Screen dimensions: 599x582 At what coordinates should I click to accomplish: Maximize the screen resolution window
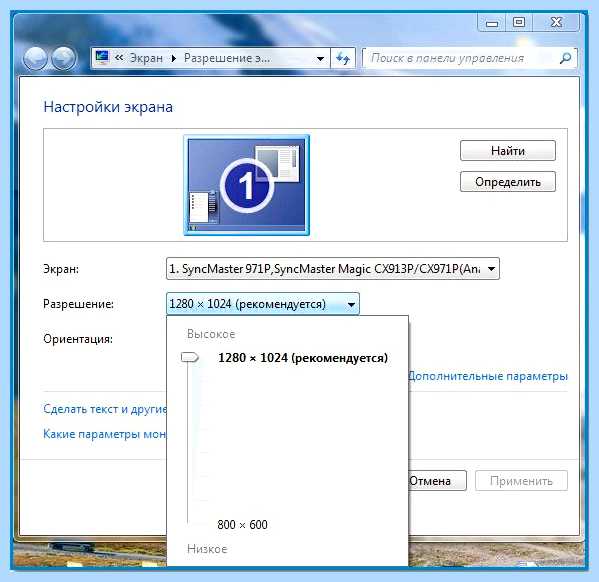[x=519, y=23]
